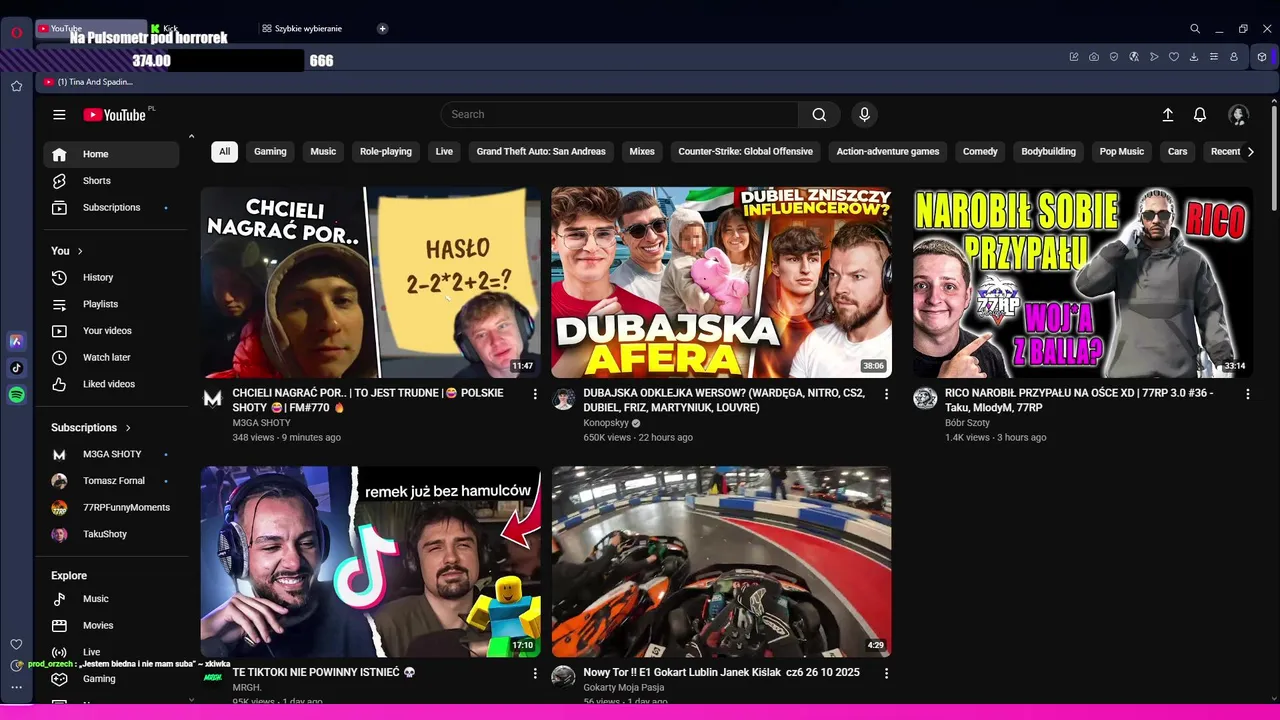Screen dimensions: 1280x720
Task: Select the Mixes filter chip
Action: click(x=642, y=152)
